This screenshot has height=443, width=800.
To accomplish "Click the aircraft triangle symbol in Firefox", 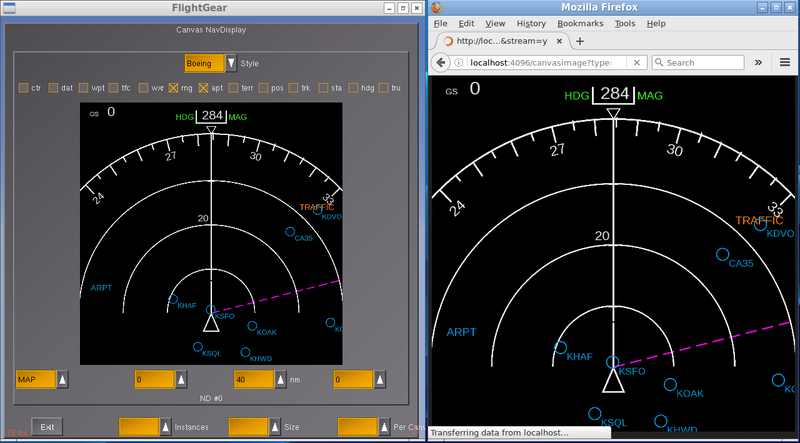I will click(613, 381).
